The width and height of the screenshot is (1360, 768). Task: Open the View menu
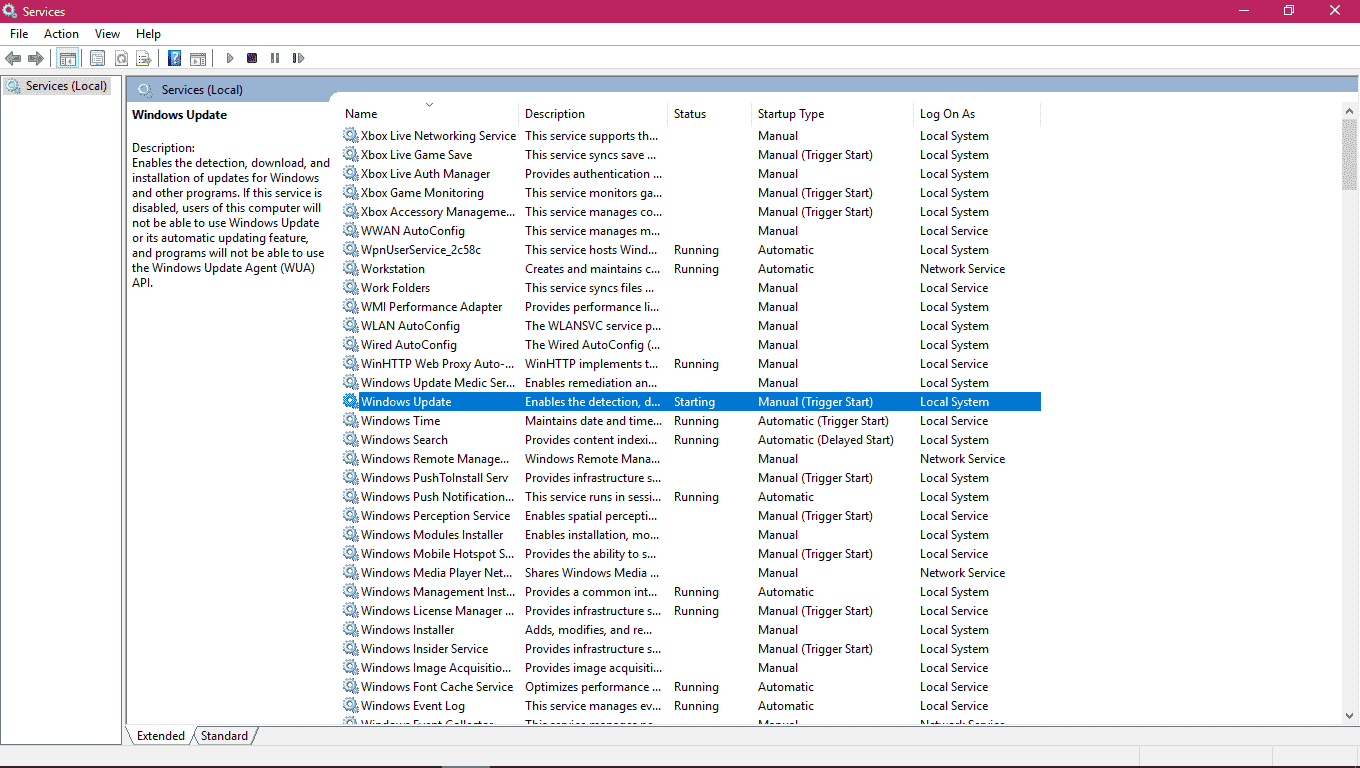107,34
